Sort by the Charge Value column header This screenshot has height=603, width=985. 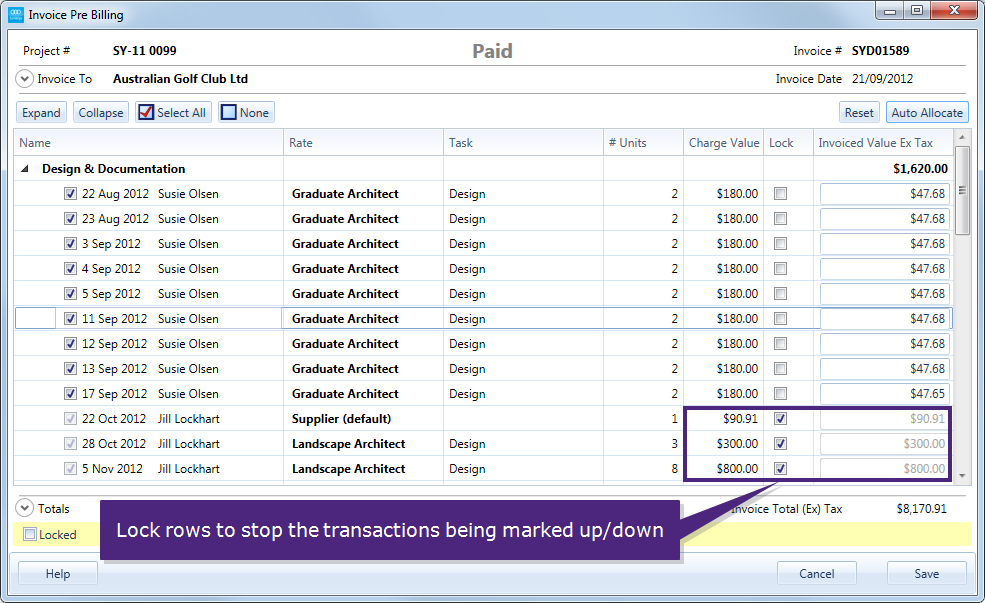(x=723, y=143)
